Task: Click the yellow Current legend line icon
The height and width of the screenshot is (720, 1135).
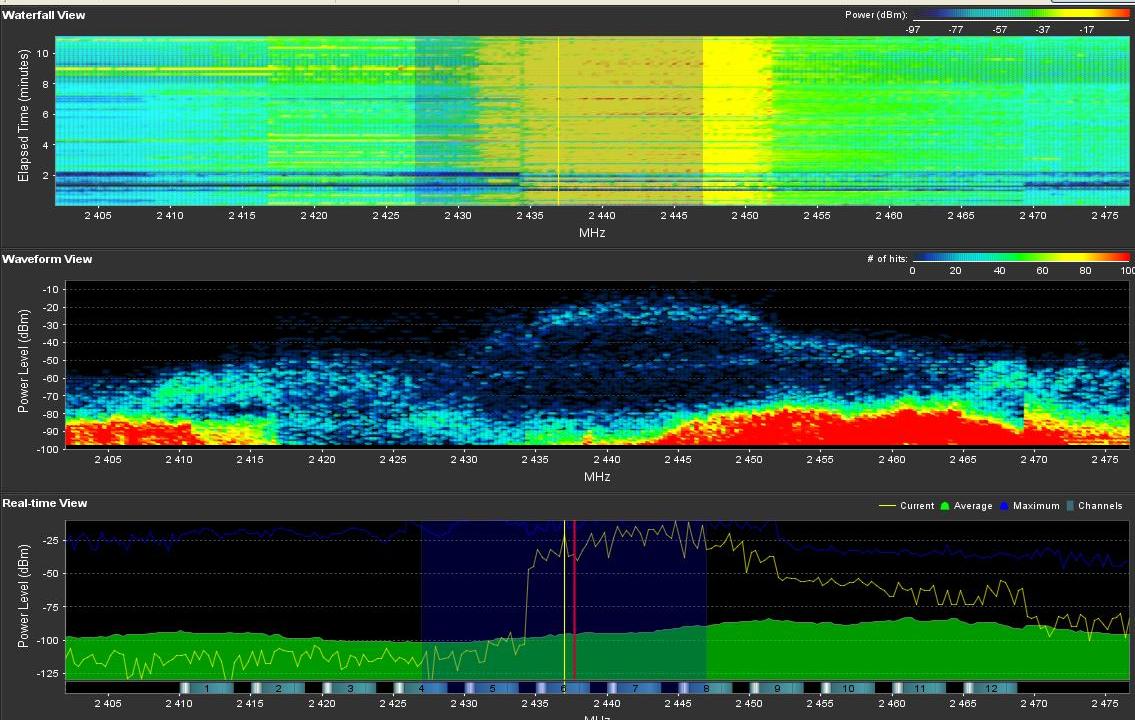Action: coord(886,506)
